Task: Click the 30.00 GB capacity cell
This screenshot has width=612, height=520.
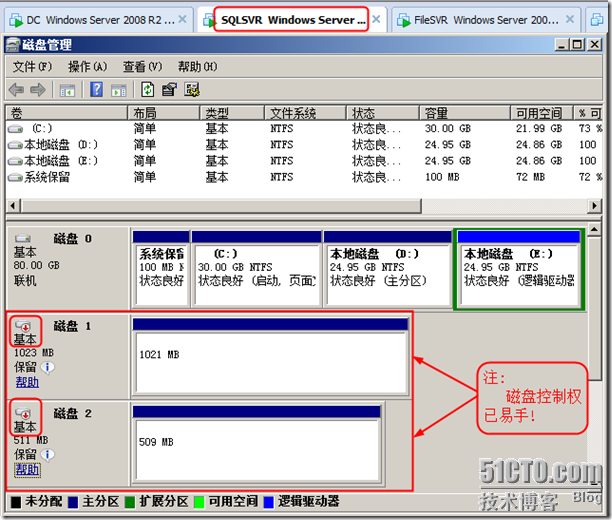Action: click(x=448, y=128)
